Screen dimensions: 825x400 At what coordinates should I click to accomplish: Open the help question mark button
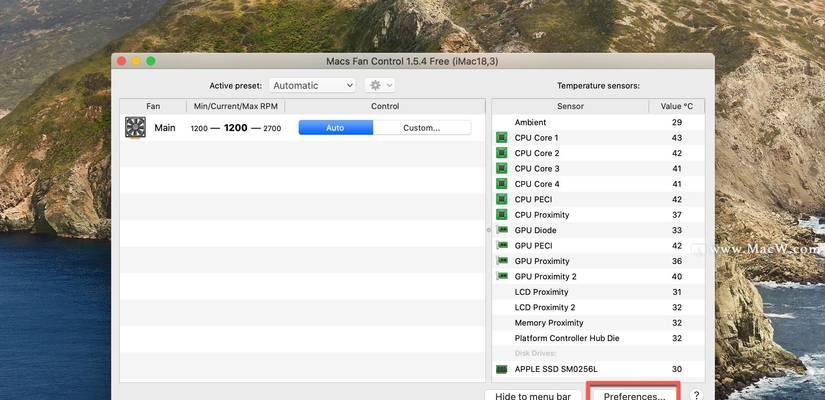tap(696, 396)
